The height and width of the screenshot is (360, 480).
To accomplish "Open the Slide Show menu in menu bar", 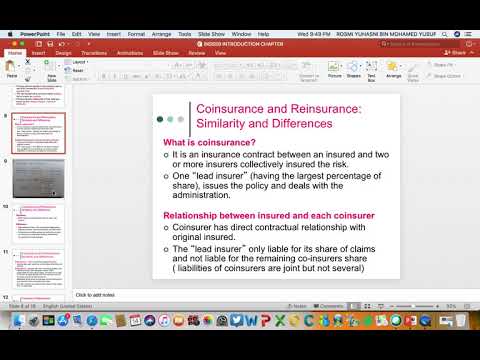I will [x=211, y=34].
